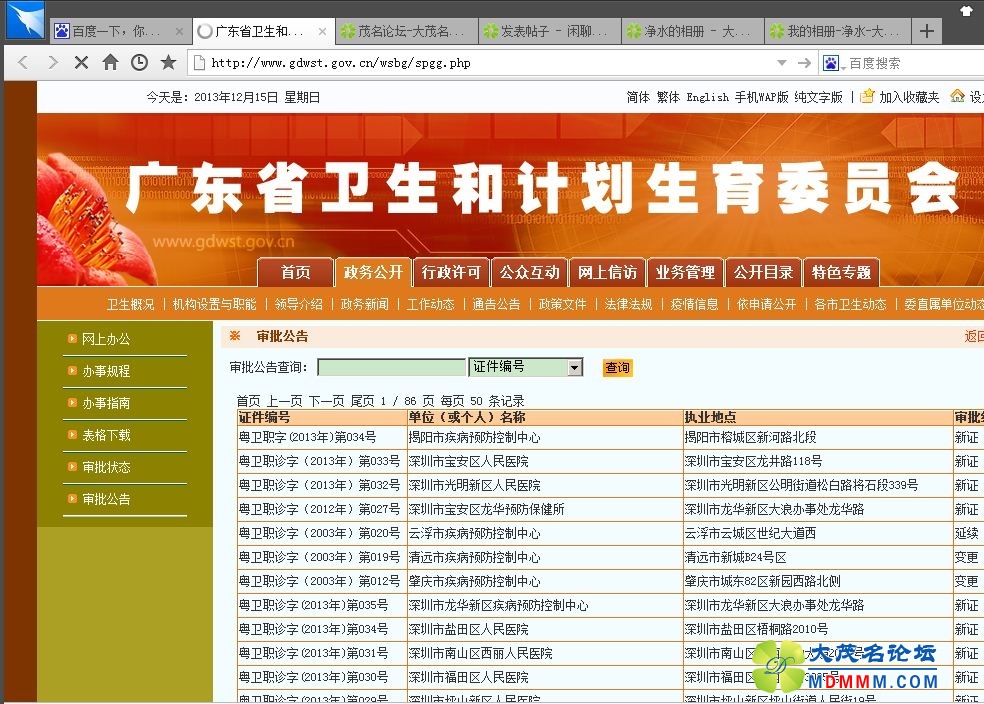Click bullet icon beside 表格下载
The height and width of the screenshot is (704, 984).
[72, 435]
